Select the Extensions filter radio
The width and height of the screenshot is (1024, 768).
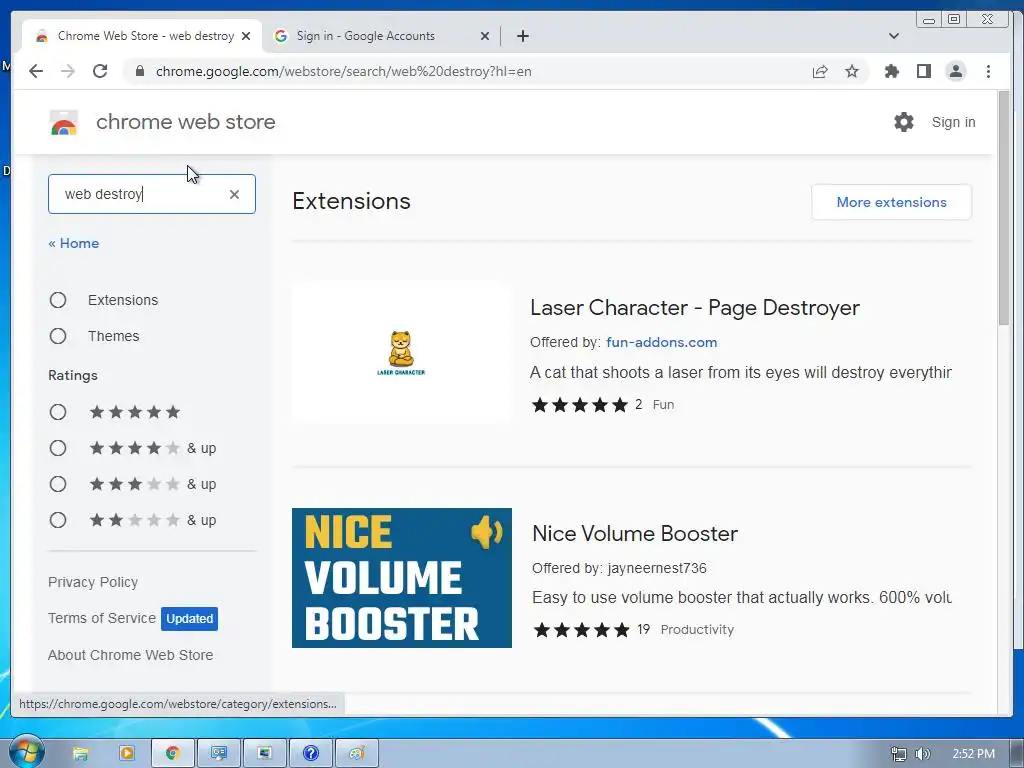58,300
